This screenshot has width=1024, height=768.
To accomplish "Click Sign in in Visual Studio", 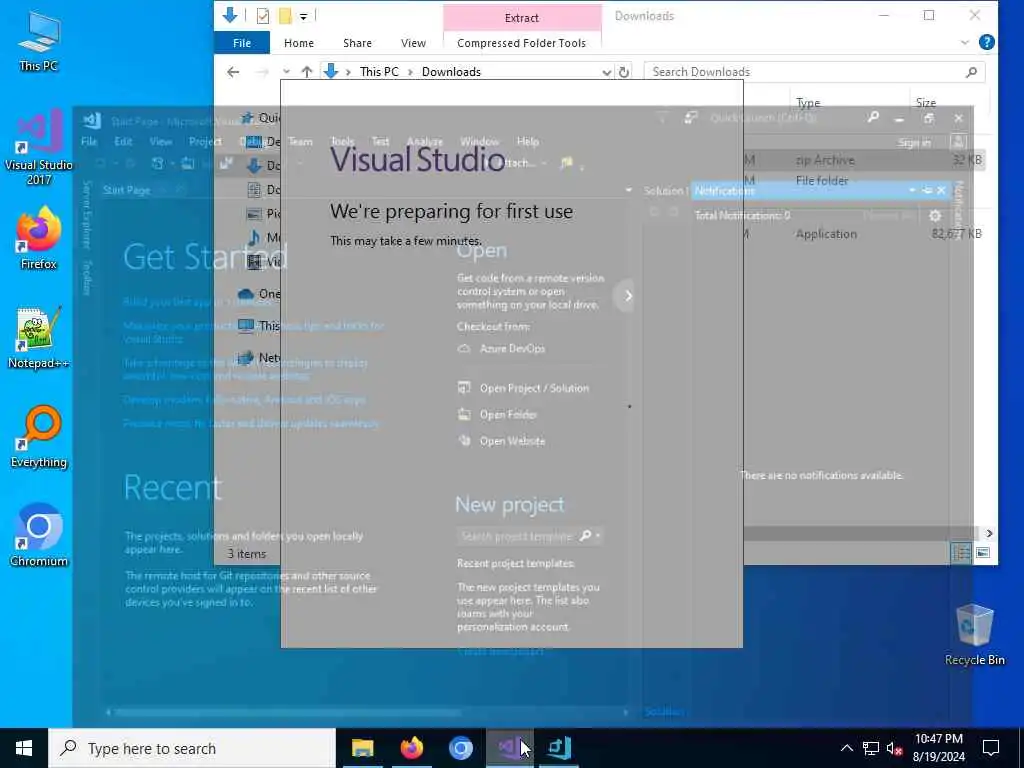I will [914, 142].
